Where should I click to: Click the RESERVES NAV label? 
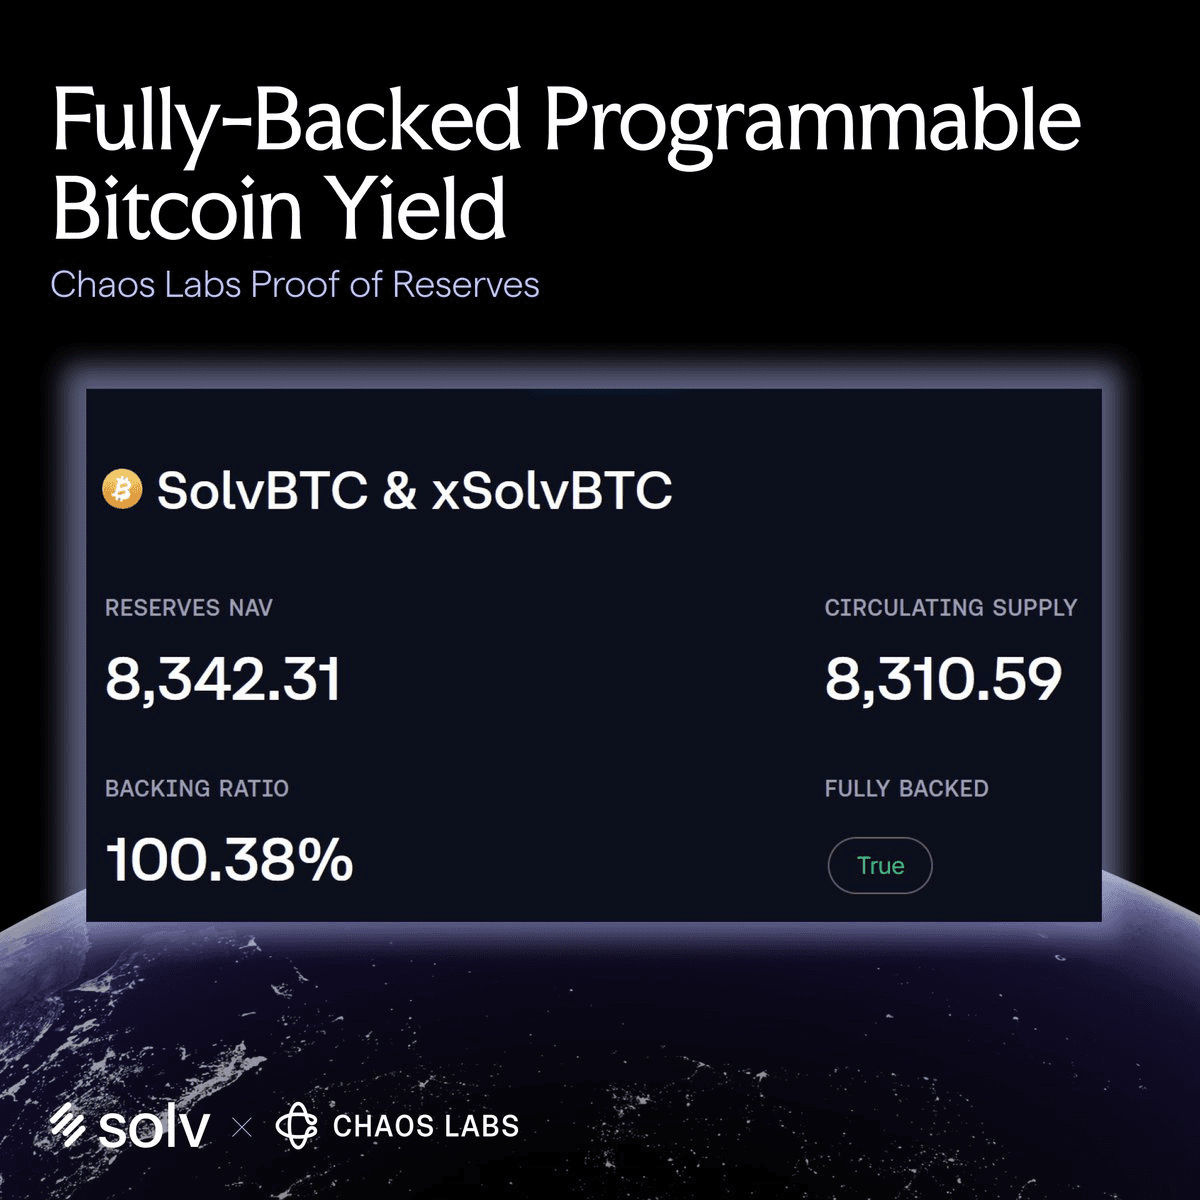point(189,608)
